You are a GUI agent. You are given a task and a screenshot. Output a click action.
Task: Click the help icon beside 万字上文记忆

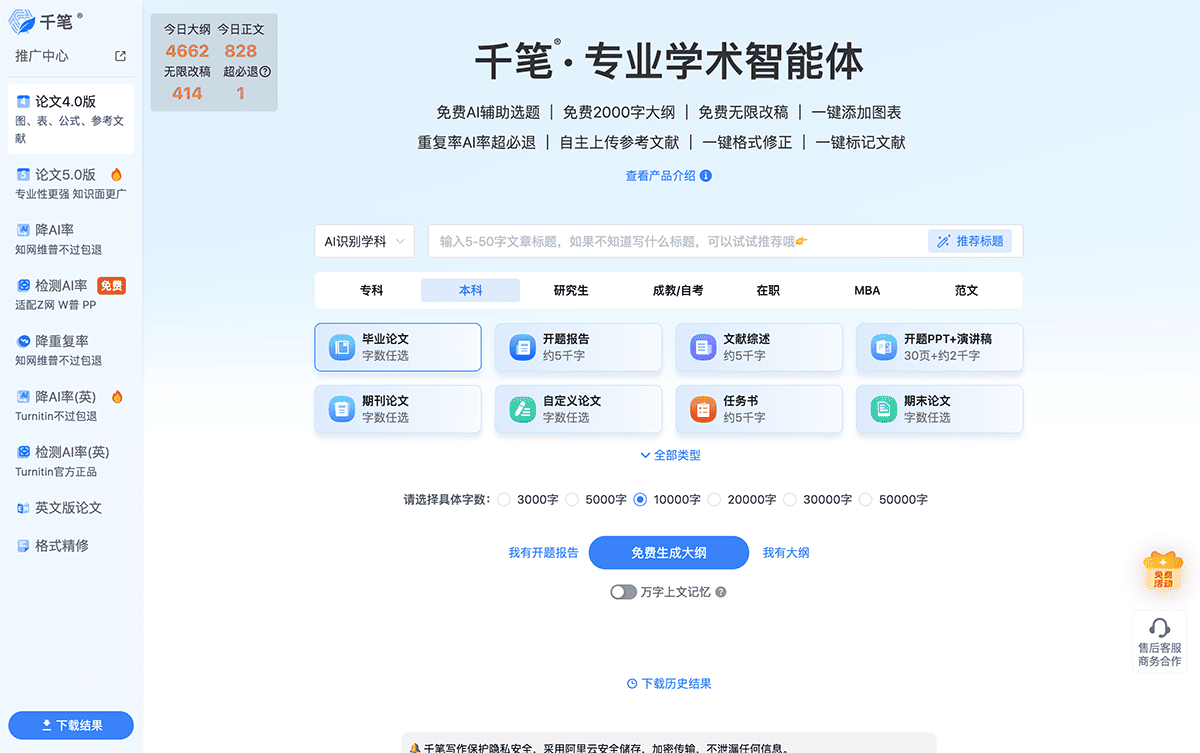(x=721, y=592)
